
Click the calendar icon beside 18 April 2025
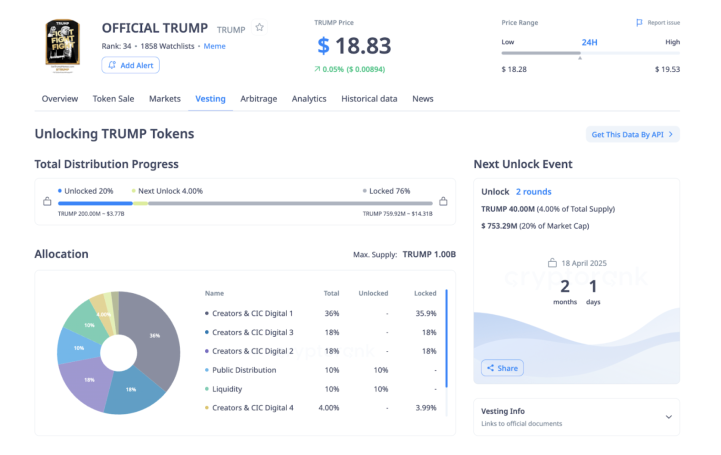point(552,263)
